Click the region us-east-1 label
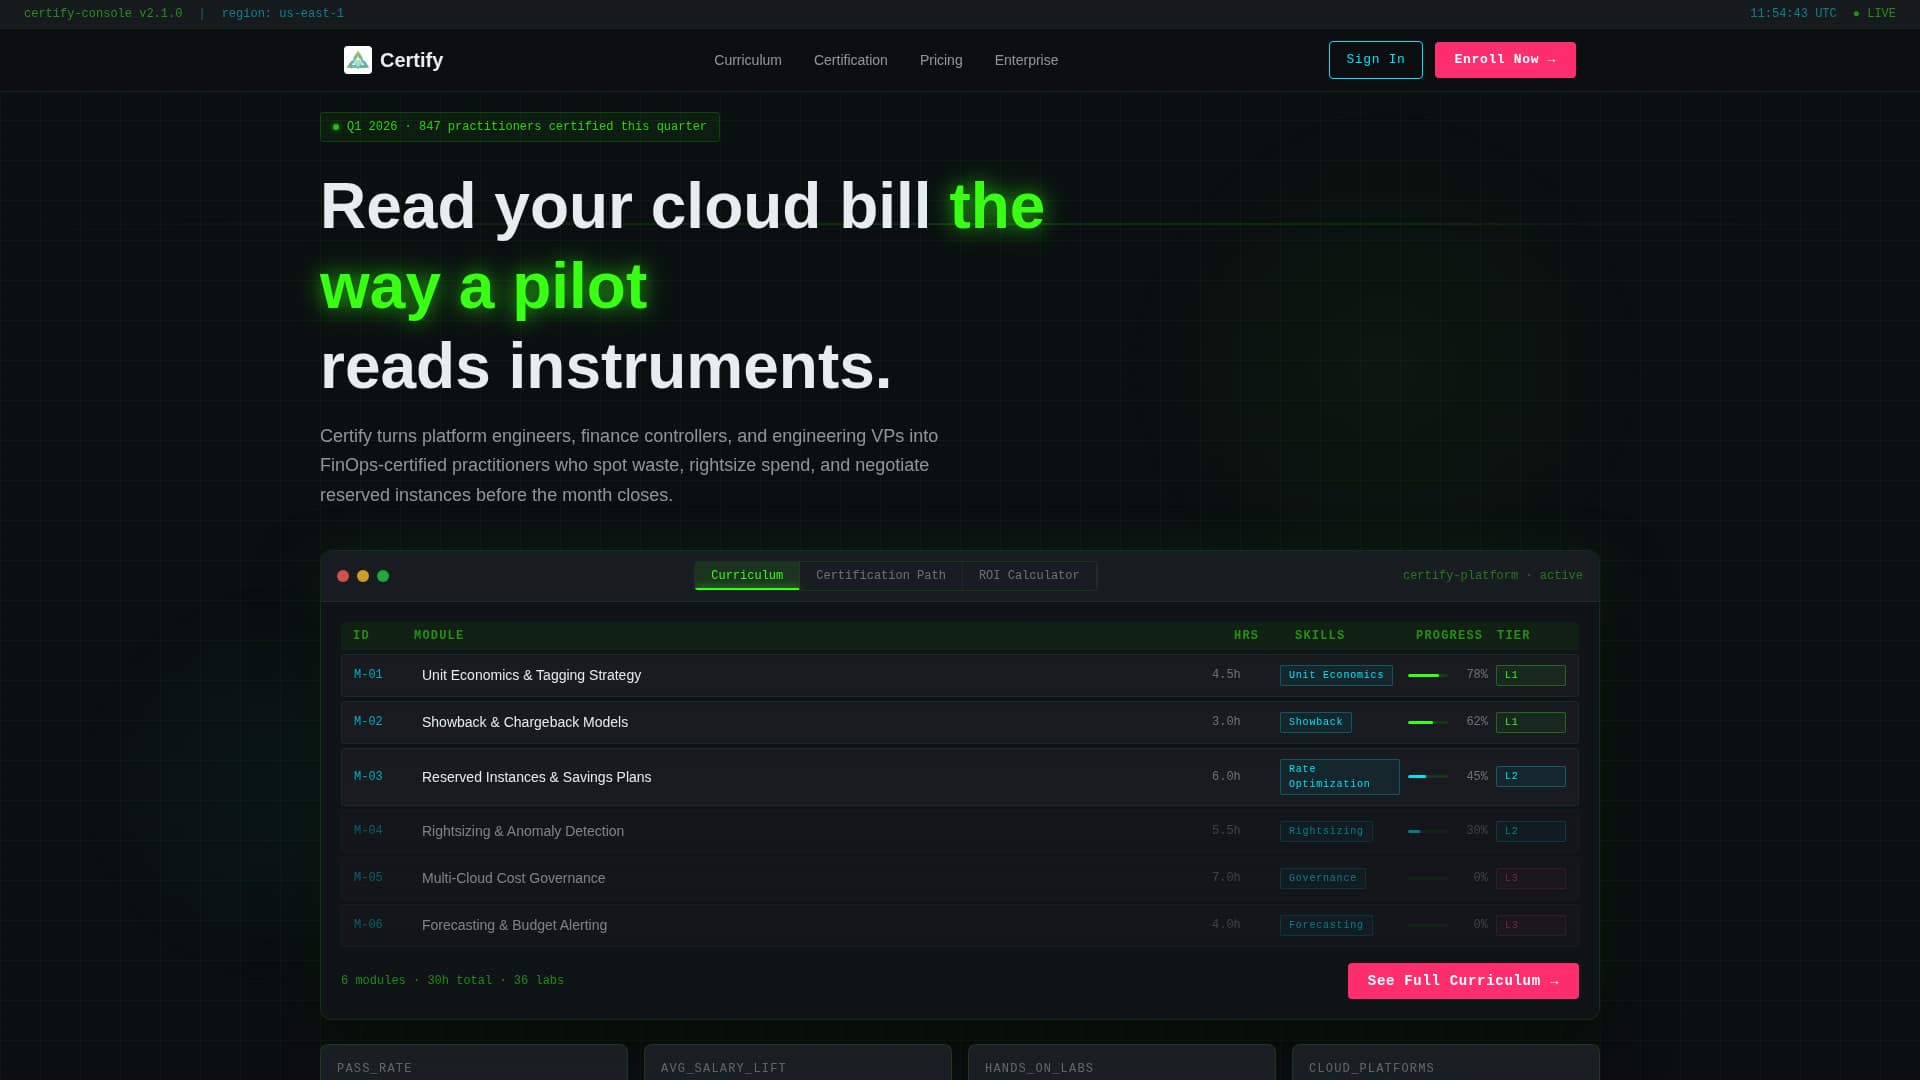 coord(283,14)
